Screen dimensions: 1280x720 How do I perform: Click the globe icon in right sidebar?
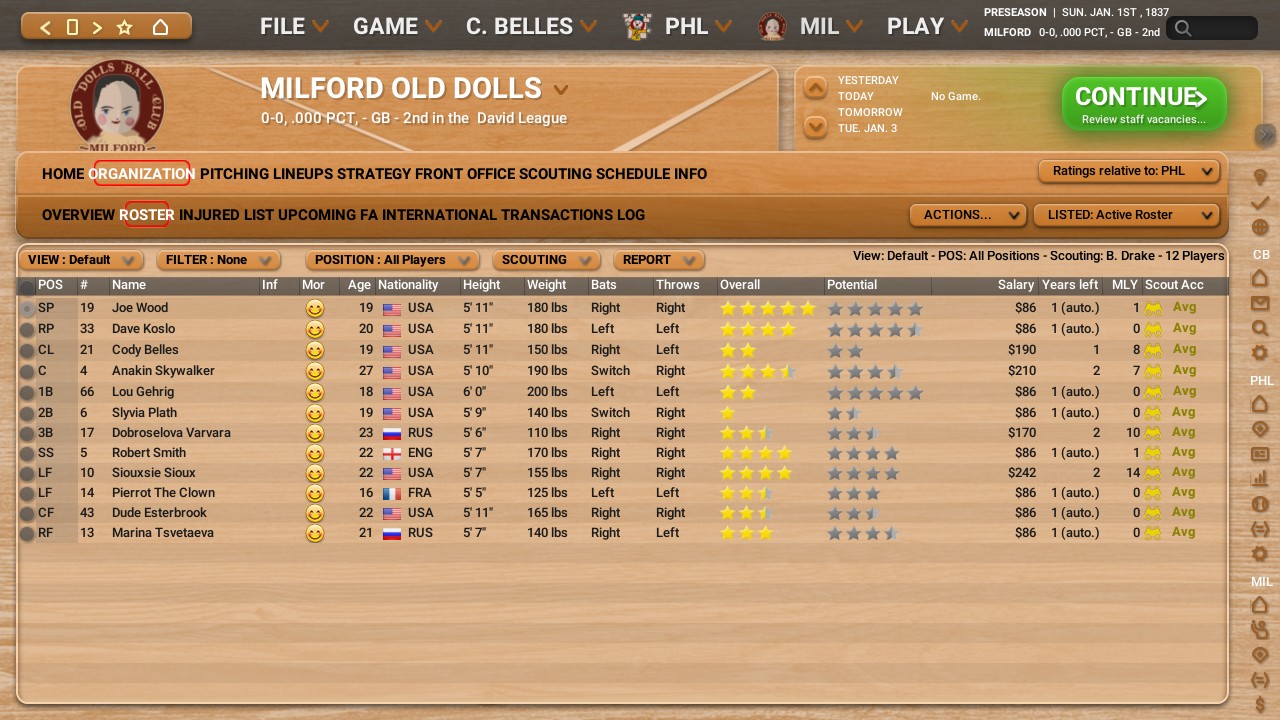1260,228
